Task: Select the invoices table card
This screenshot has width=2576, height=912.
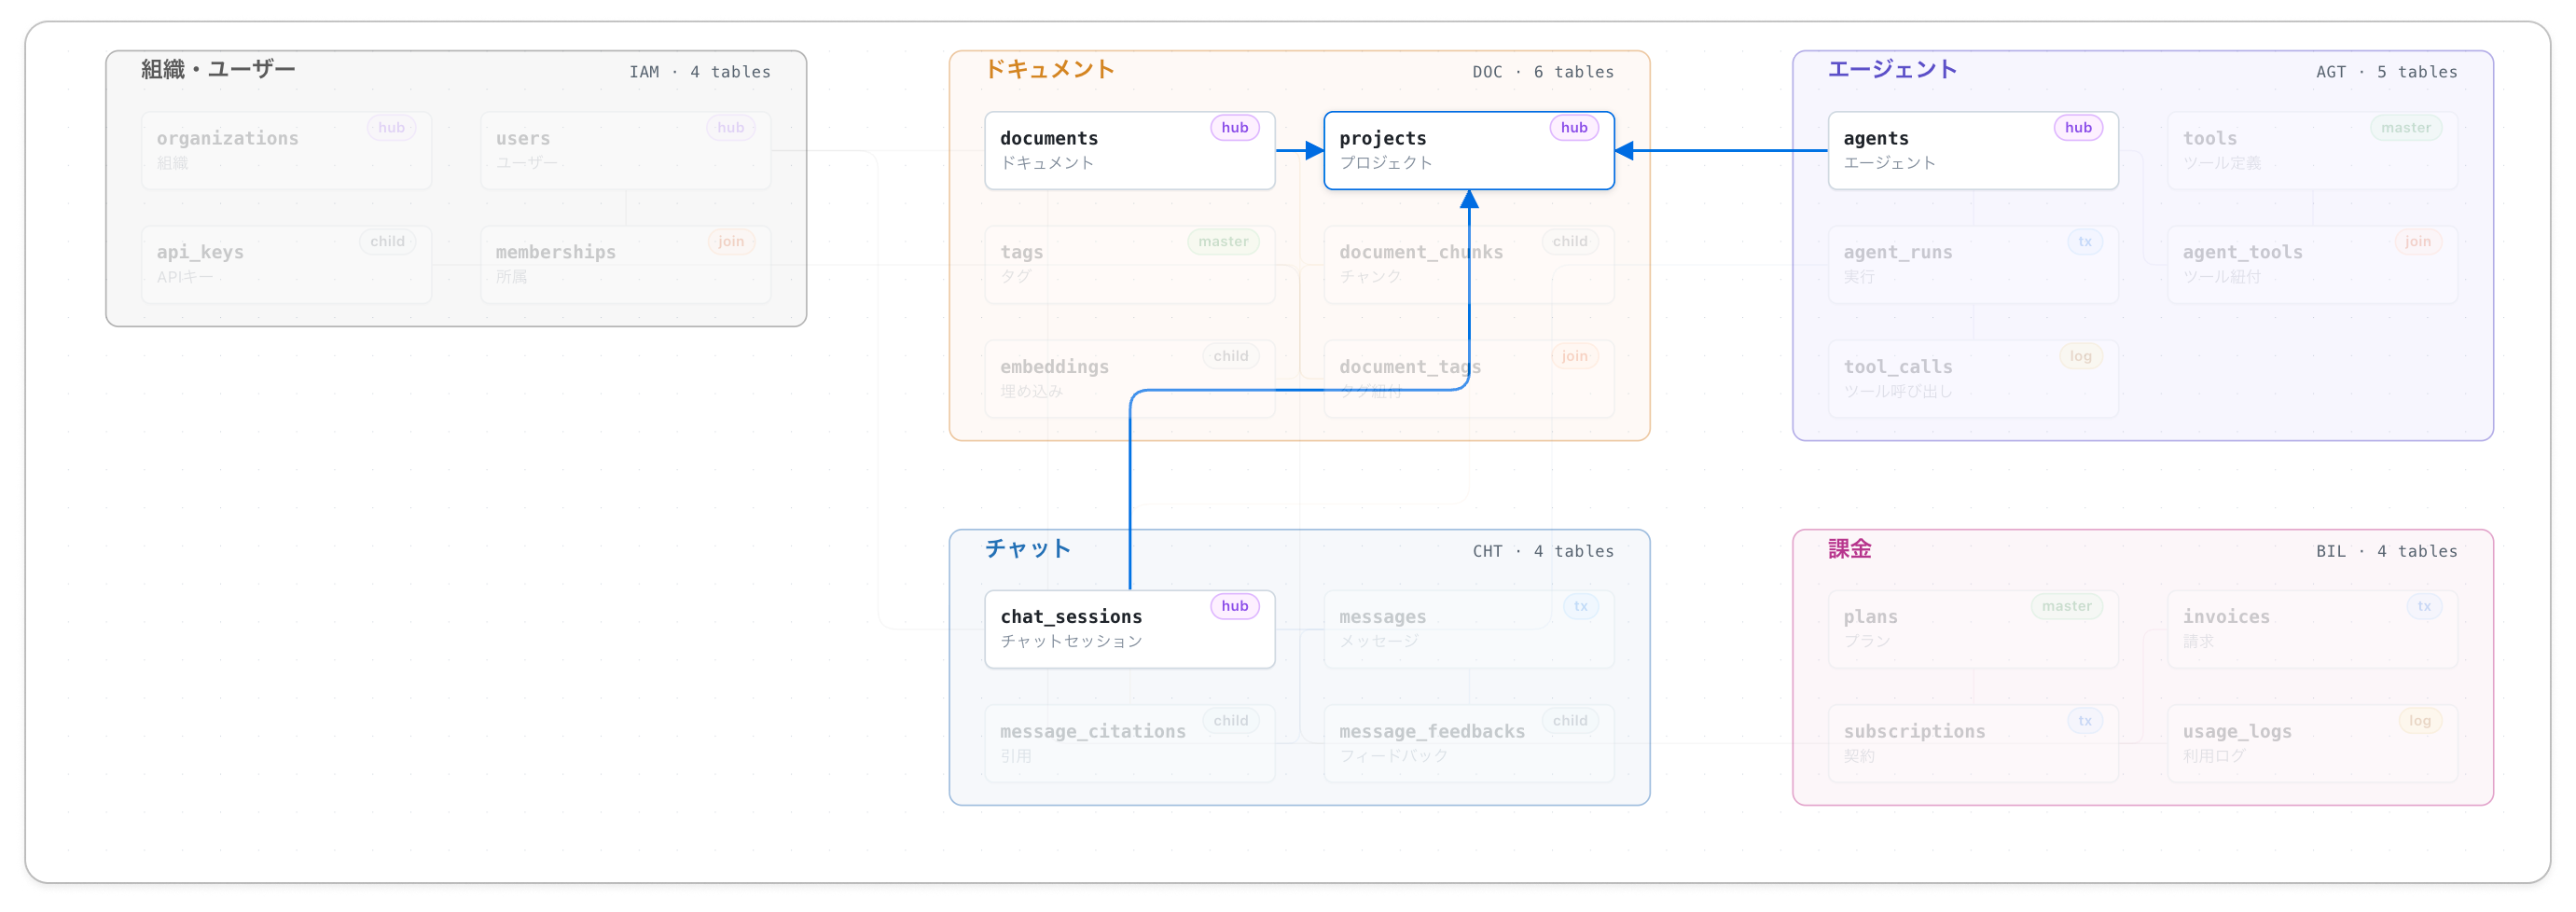Action: click(x=2312, y=629)
